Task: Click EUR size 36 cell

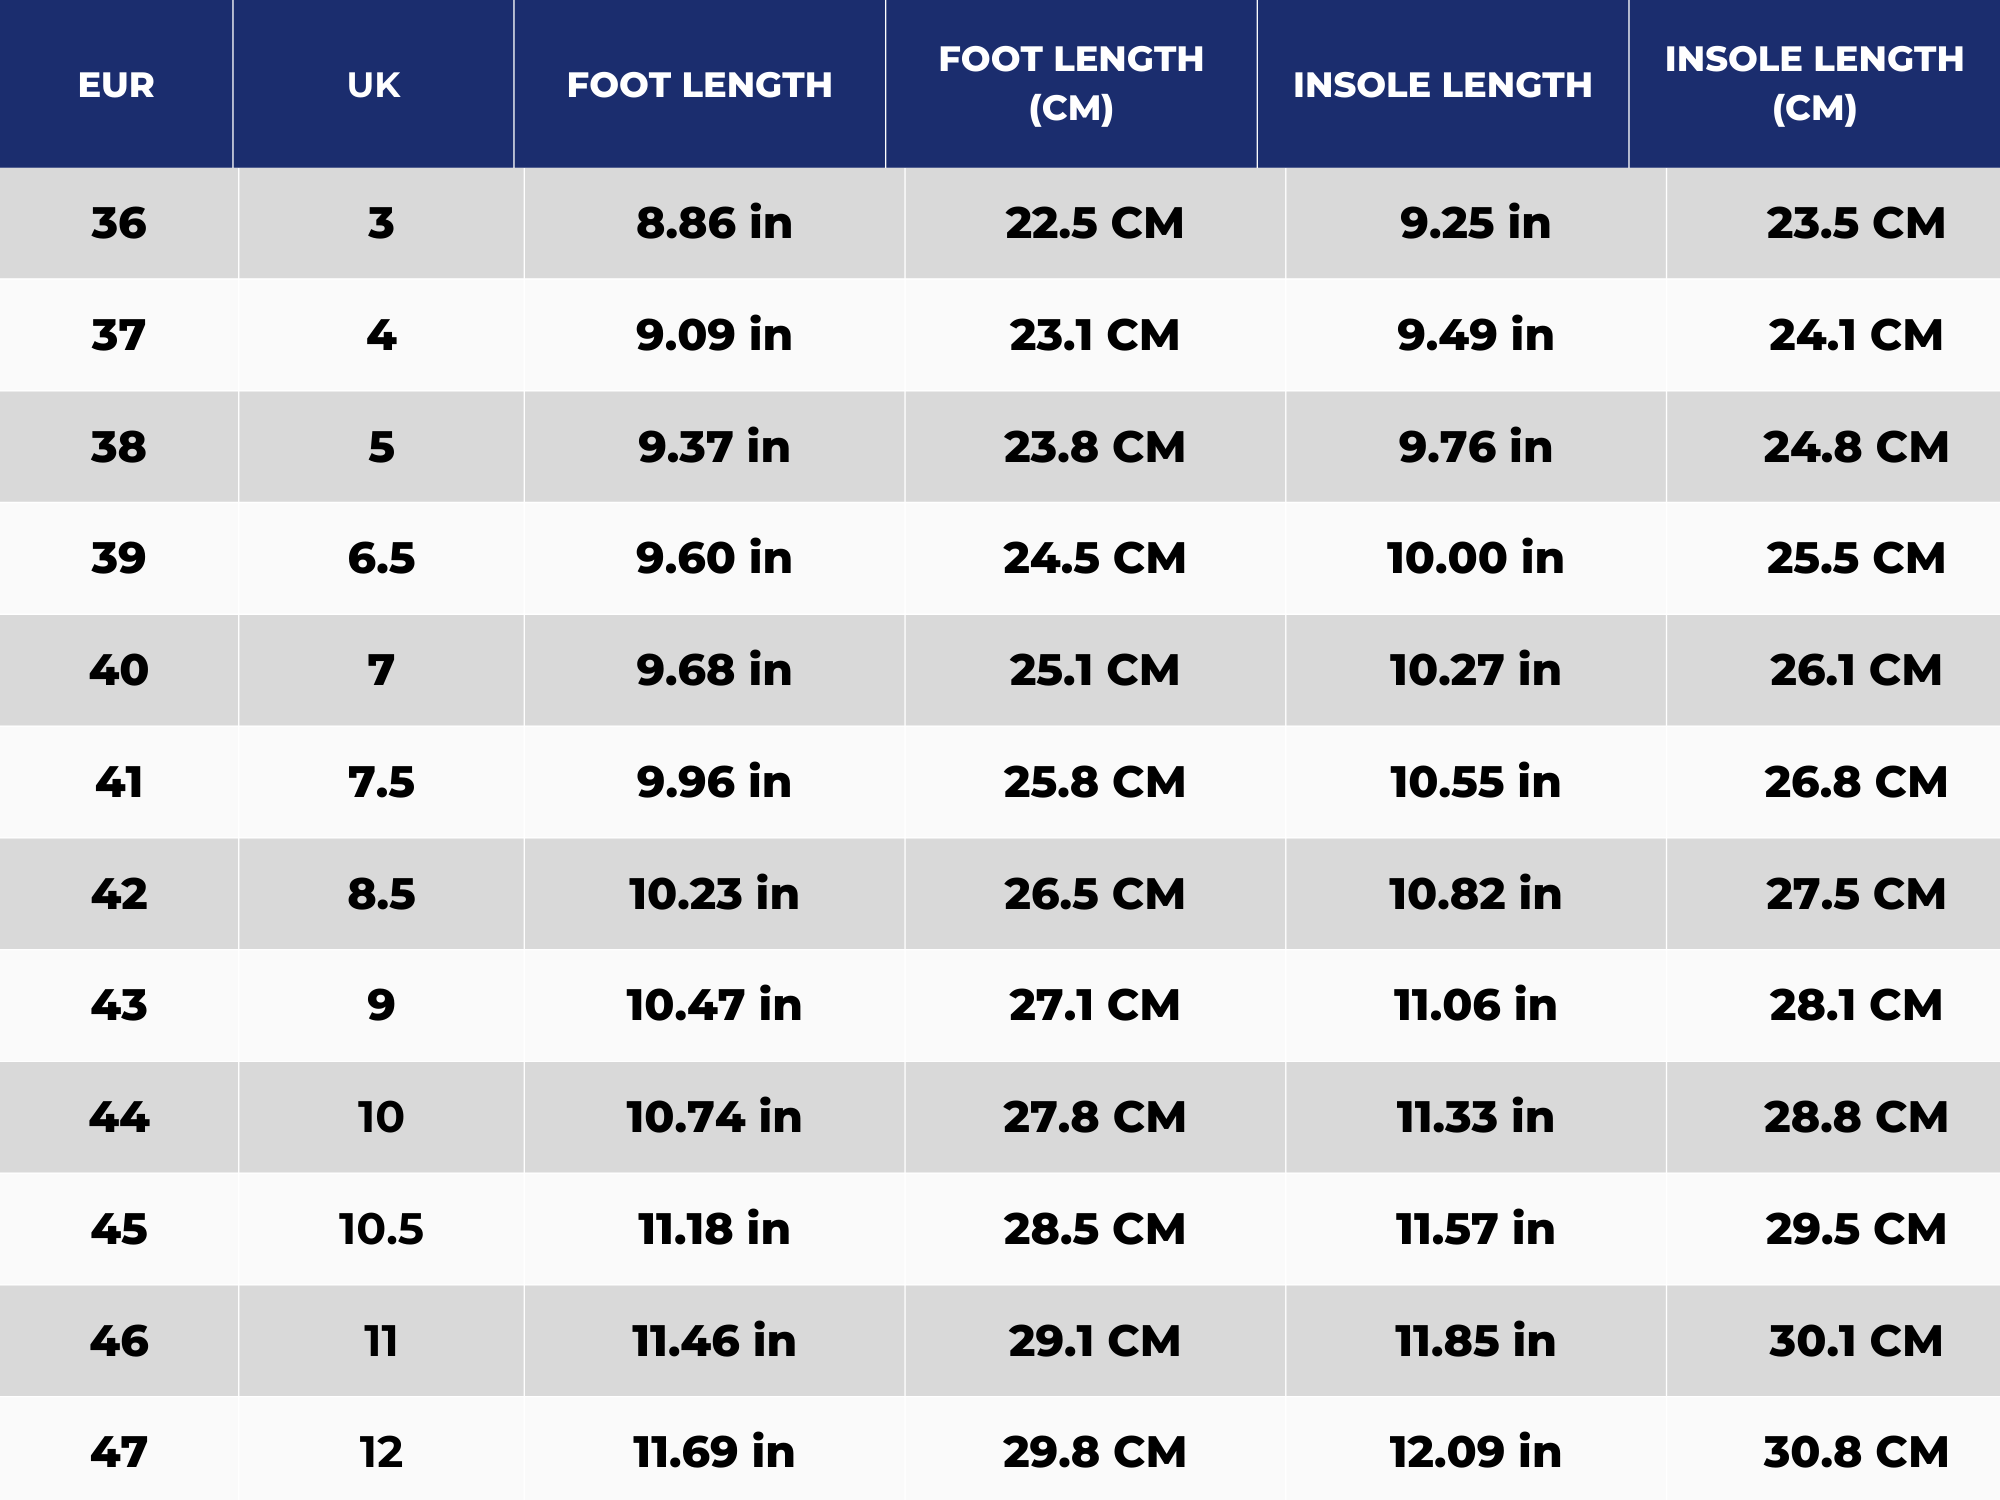Action: pyautogui.click(x=119, y=223)
